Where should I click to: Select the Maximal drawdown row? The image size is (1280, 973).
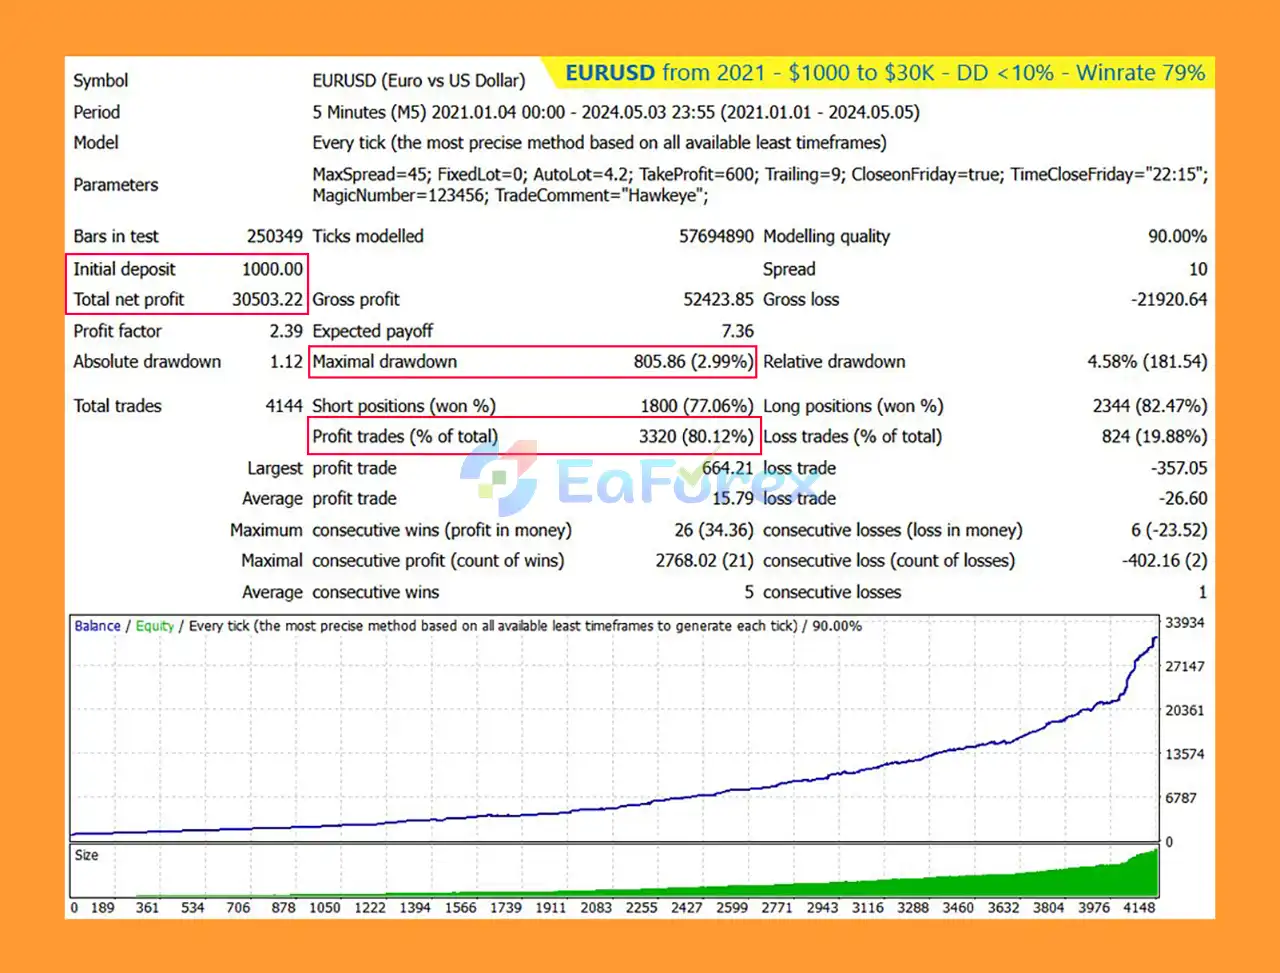point(533,362)
